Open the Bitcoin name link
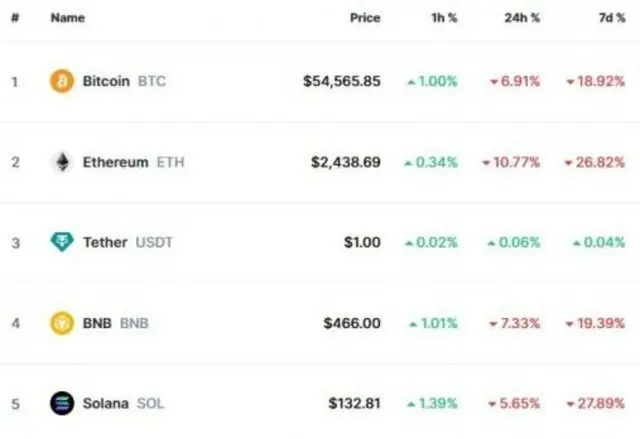640x439 pixels. coord(106,81)
